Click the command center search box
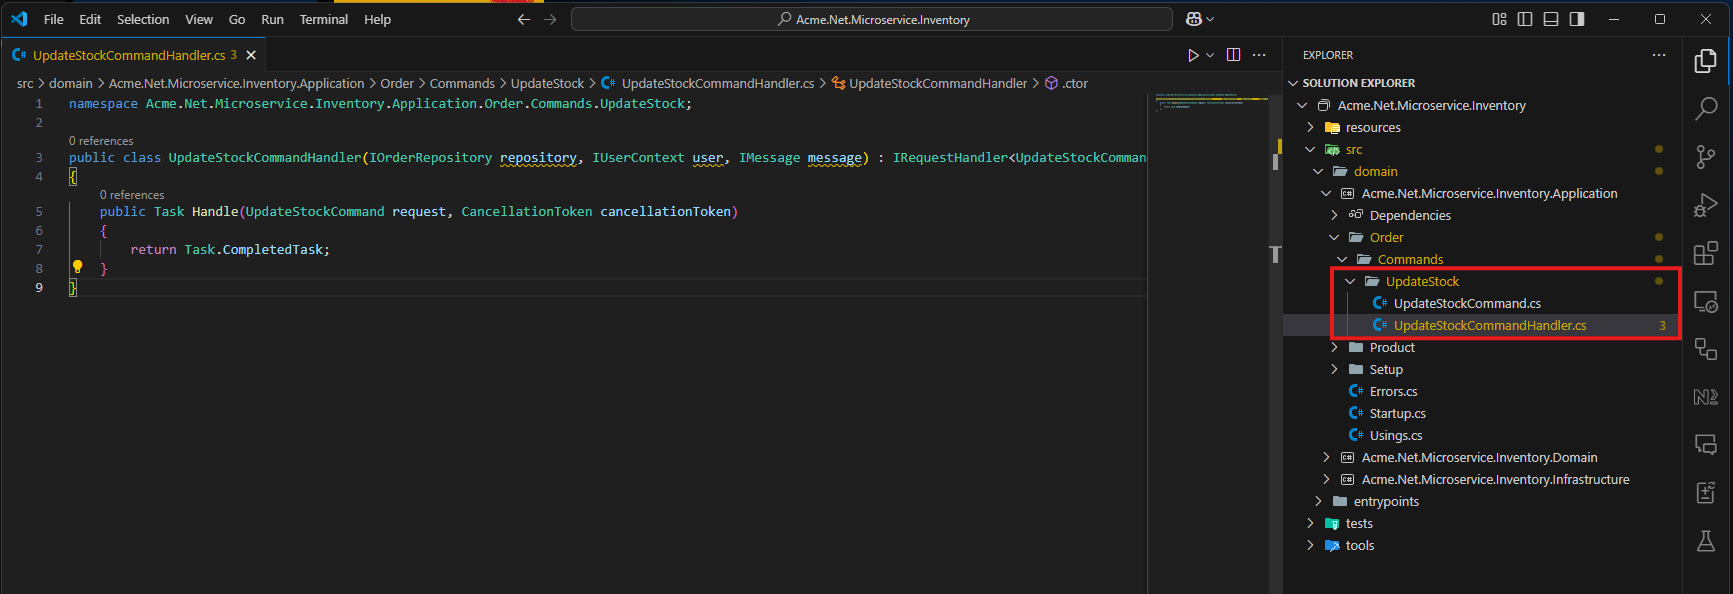 click(x=872, y=19)
